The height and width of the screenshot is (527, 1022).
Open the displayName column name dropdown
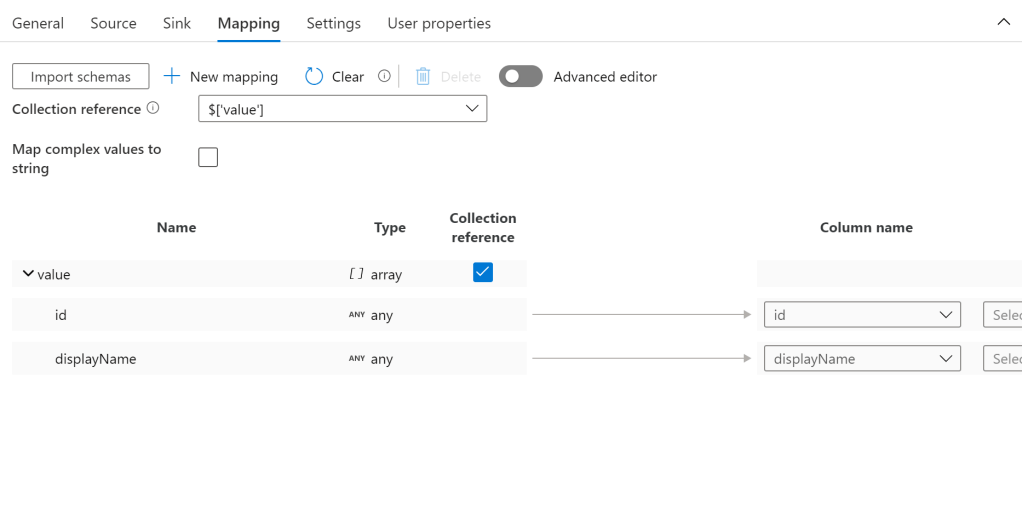click(x=862, y=359)
